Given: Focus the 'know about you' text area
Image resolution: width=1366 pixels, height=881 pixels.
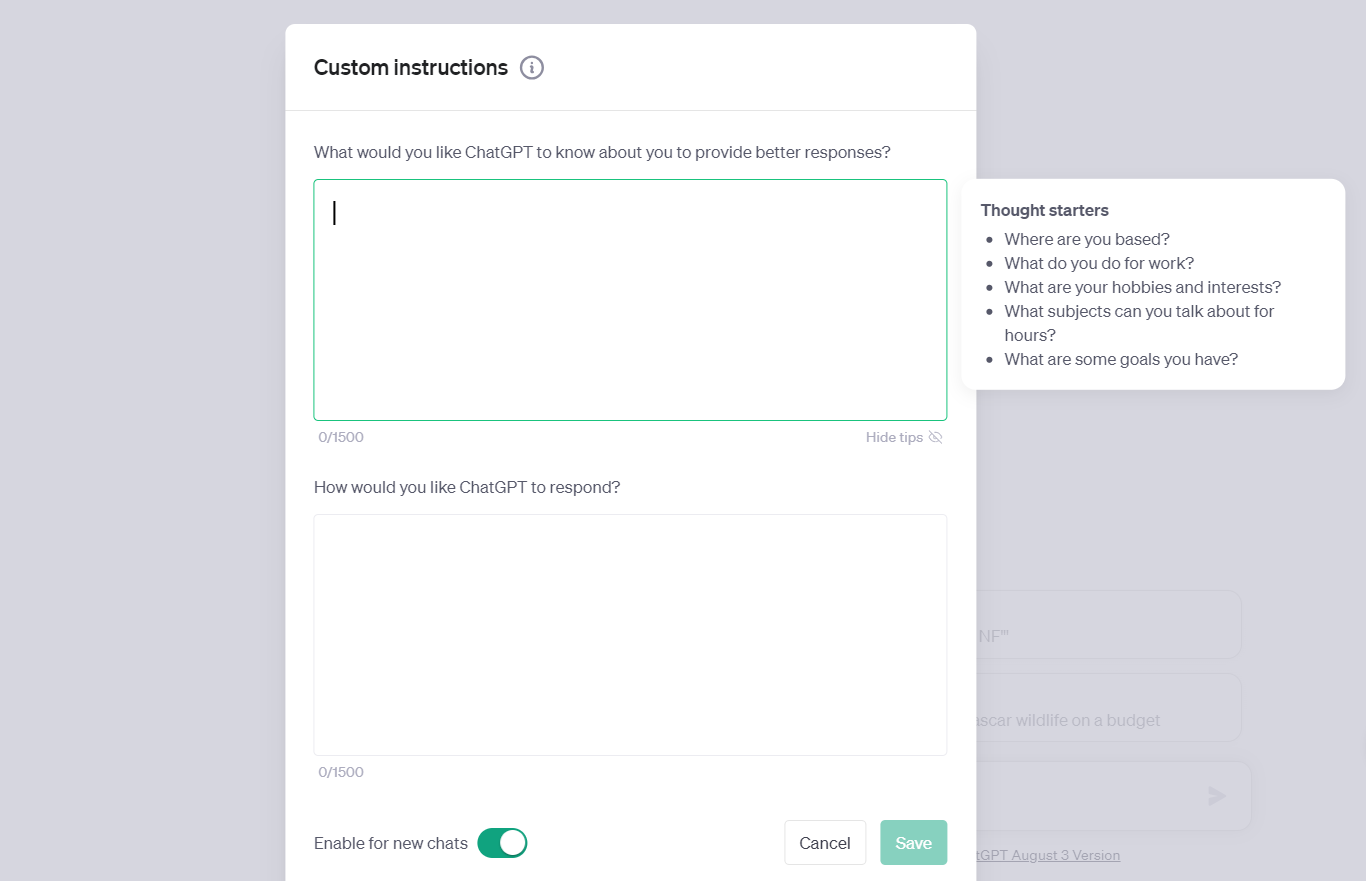Looking at the screenshot, I should 630,300.
